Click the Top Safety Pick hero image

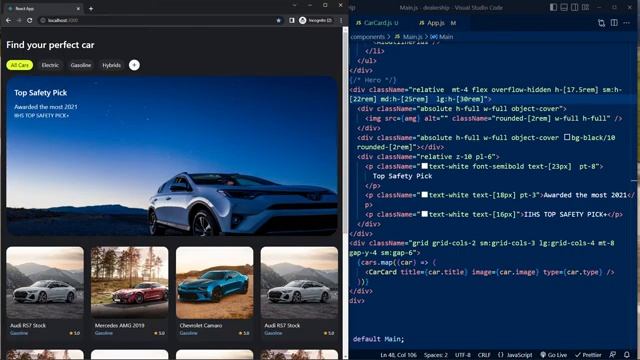click(x=172, y=156)
